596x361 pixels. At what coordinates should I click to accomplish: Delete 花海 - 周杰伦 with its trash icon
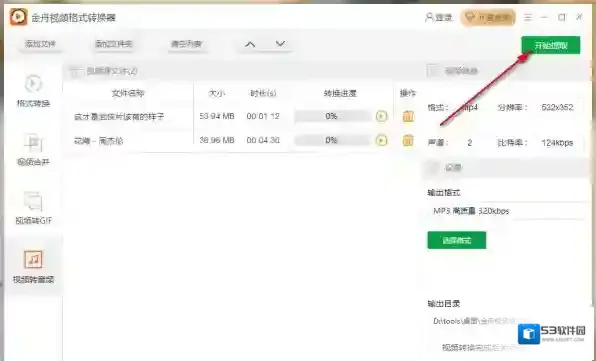point(408,141)
